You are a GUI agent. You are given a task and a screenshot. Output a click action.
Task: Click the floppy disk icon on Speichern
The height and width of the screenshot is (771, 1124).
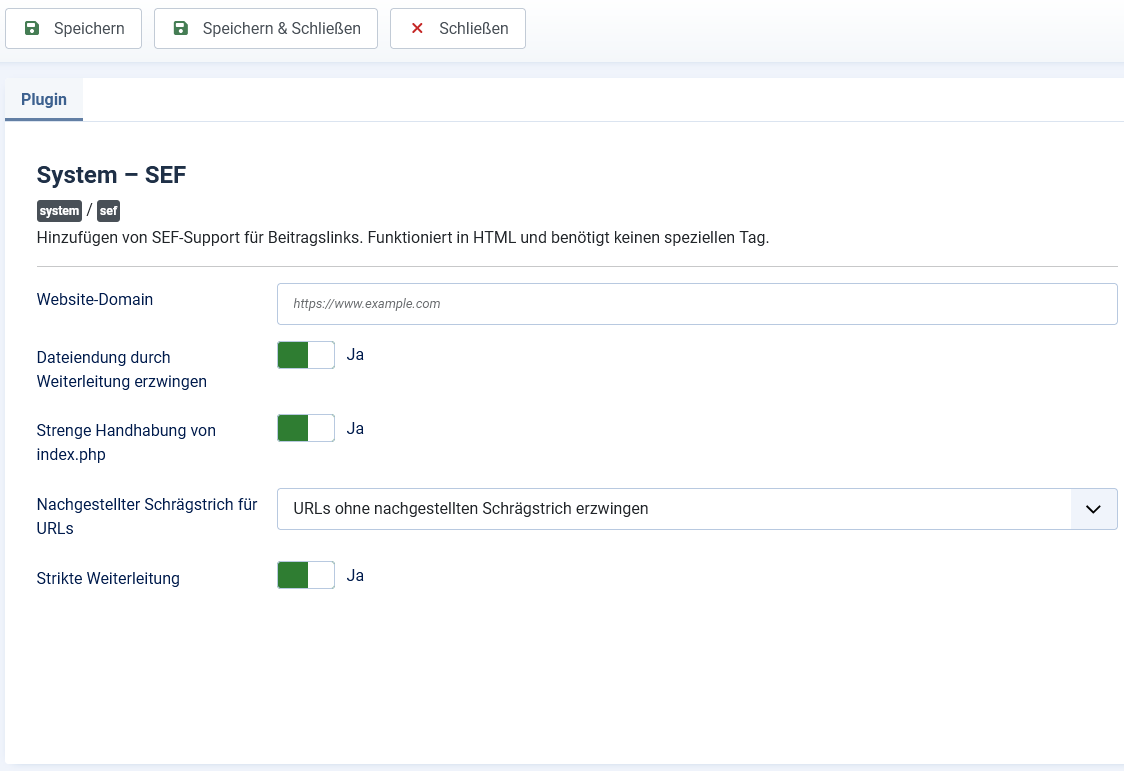(32, 29)
